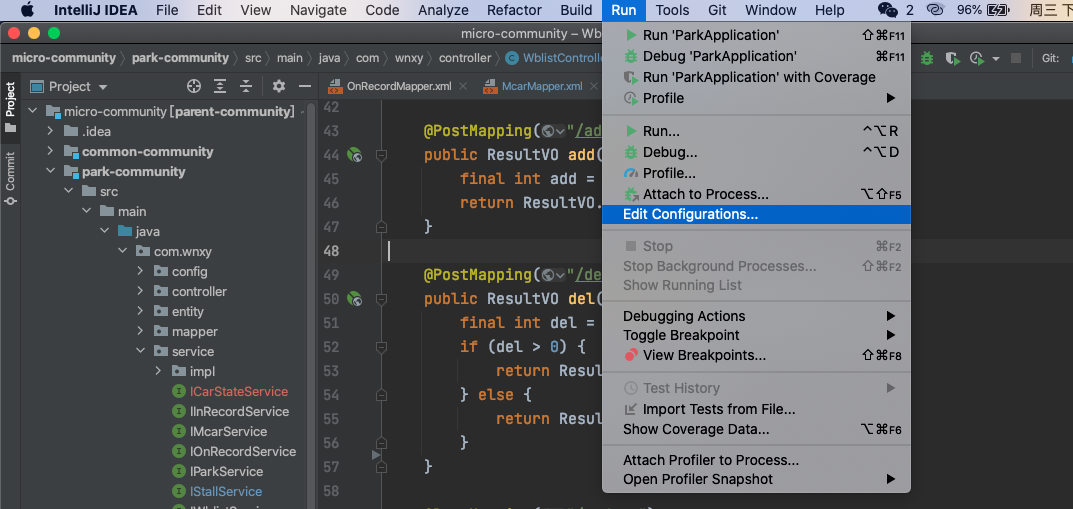Click the globe URL icon in line 49 annotation

coord(547,274)
